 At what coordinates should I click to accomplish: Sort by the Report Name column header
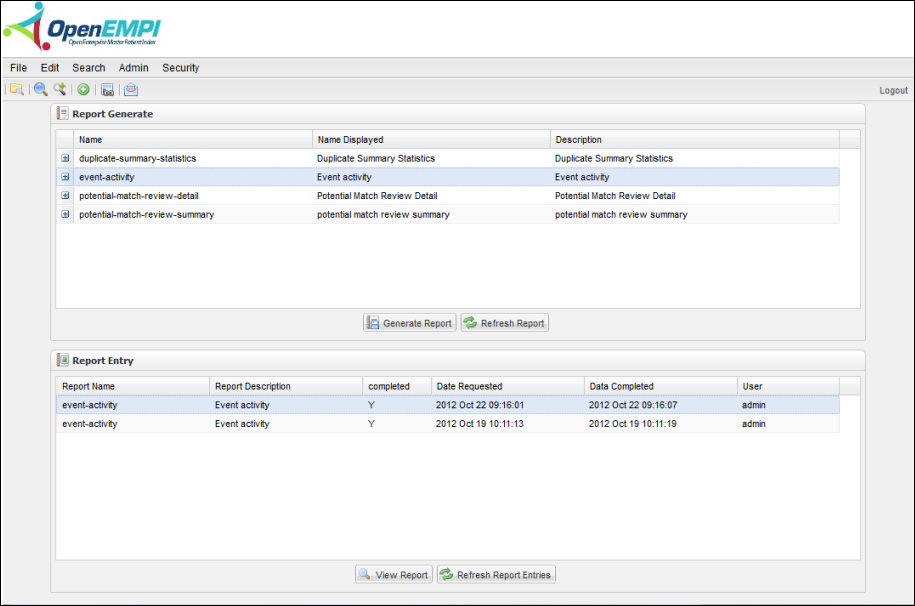click(x=133, y=386)
